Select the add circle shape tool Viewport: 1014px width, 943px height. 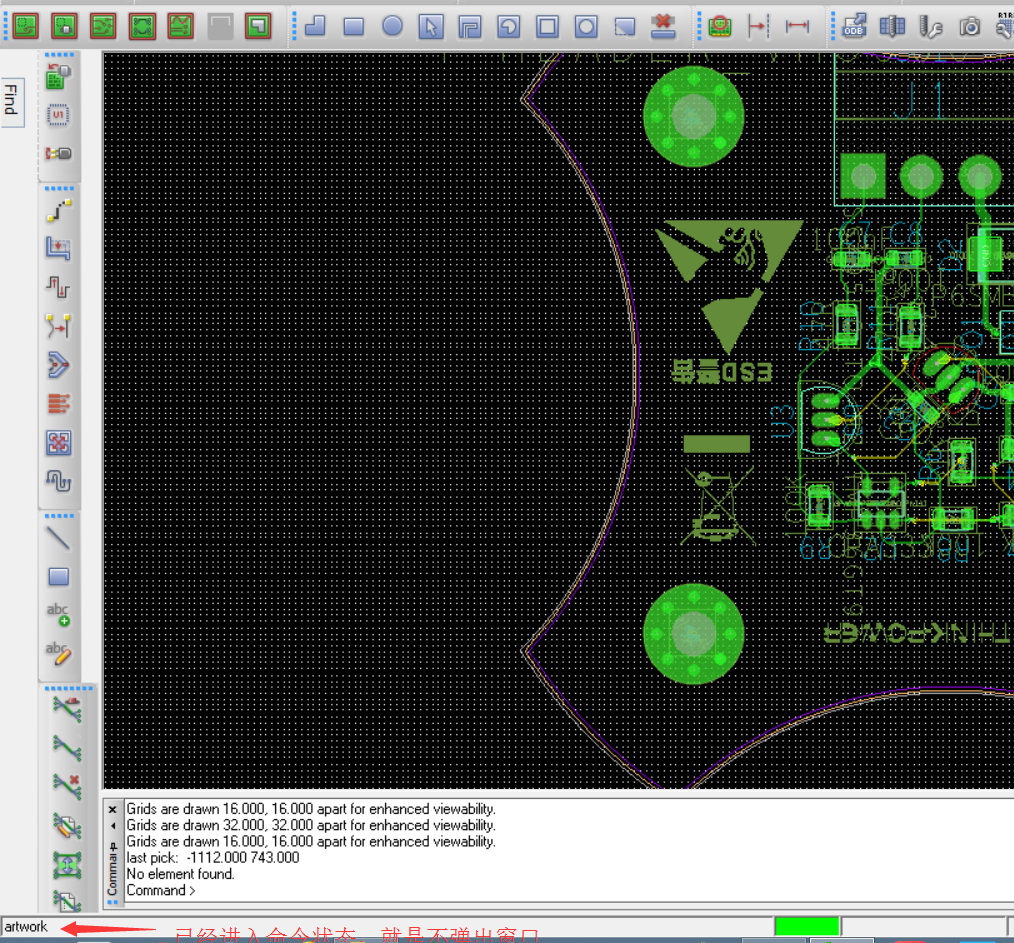(393, 27)
